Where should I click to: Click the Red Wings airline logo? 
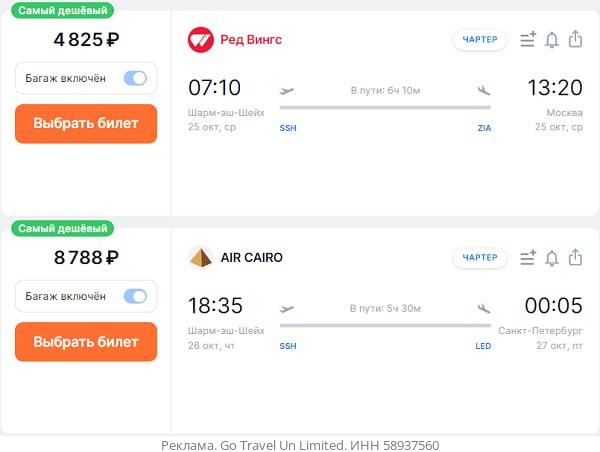(201, 40)
